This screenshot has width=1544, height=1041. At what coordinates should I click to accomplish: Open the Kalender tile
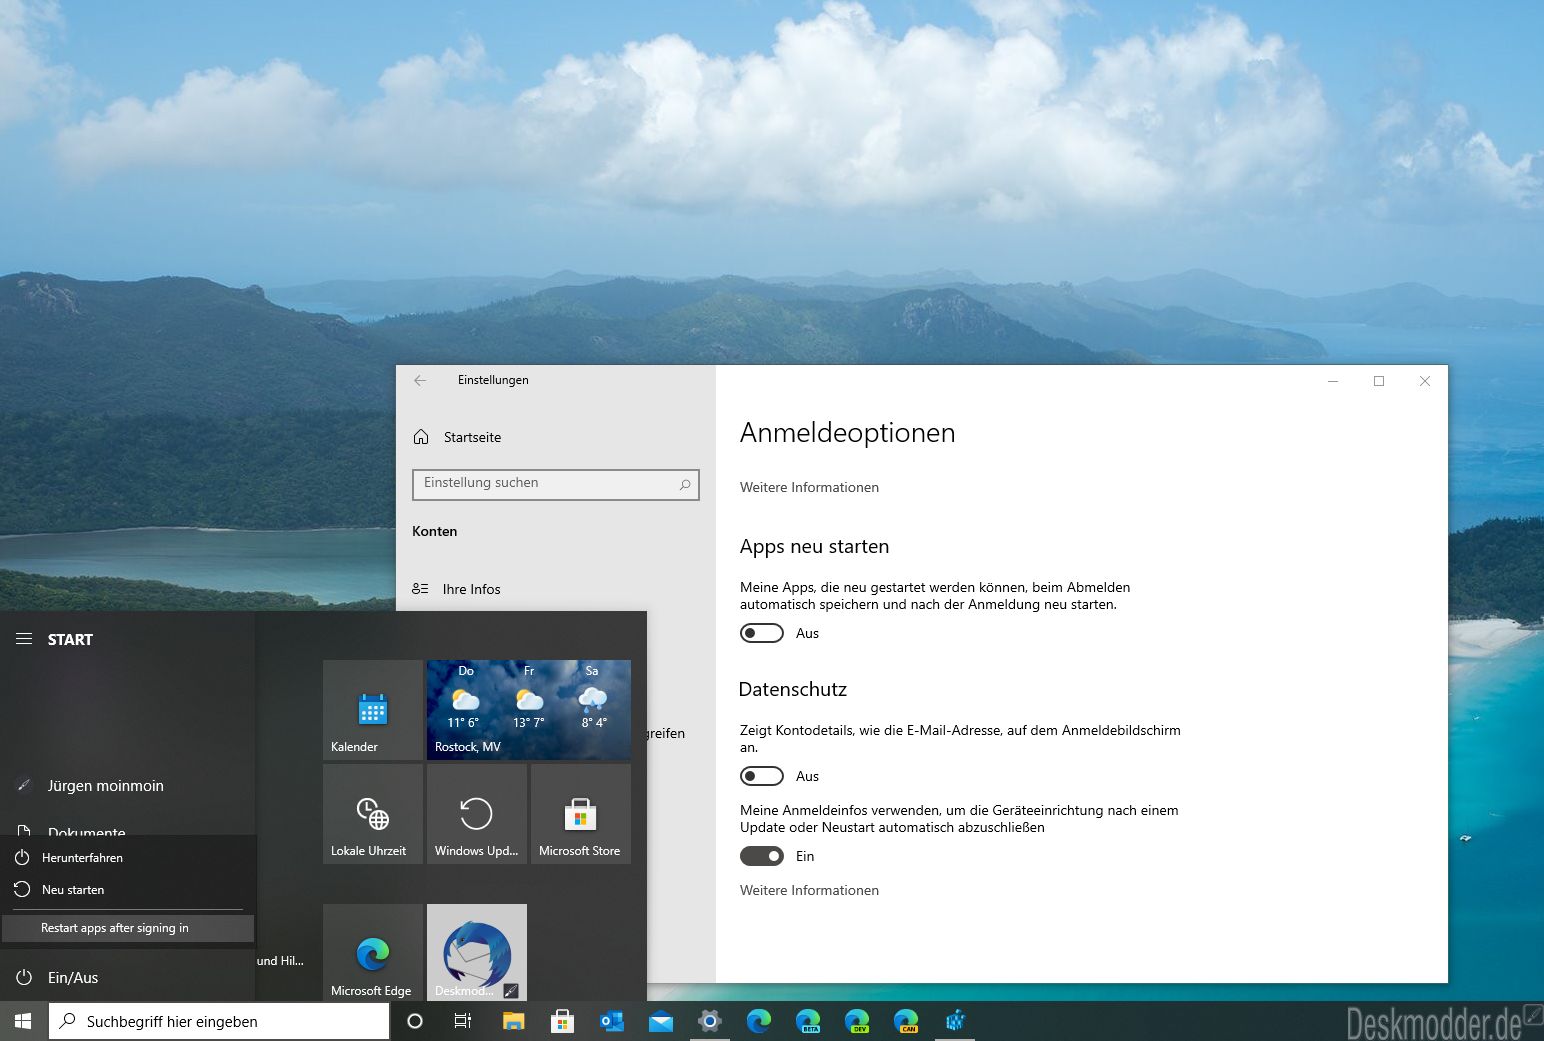point(373,710)
